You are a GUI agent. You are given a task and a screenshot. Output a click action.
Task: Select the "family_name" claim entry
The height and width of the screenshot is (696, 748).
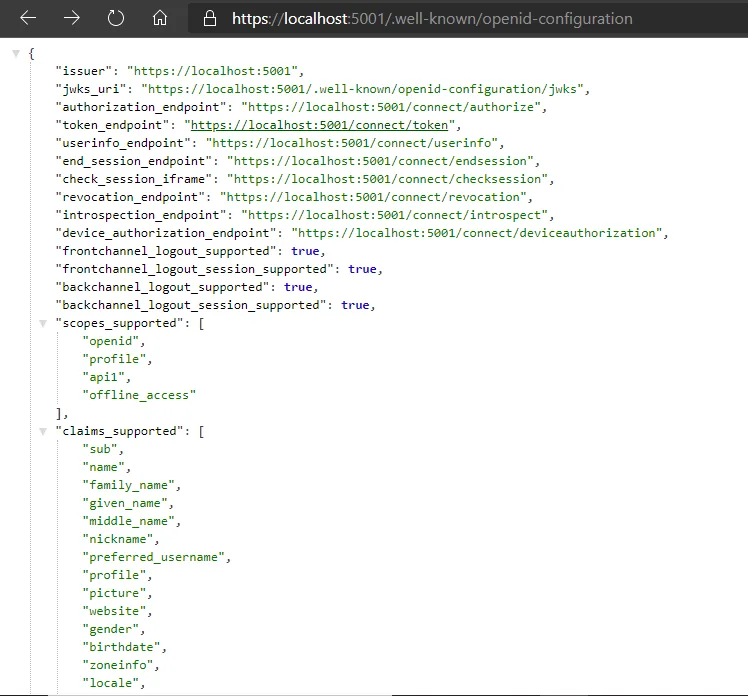pyautogui.click(x=129, y=486)
